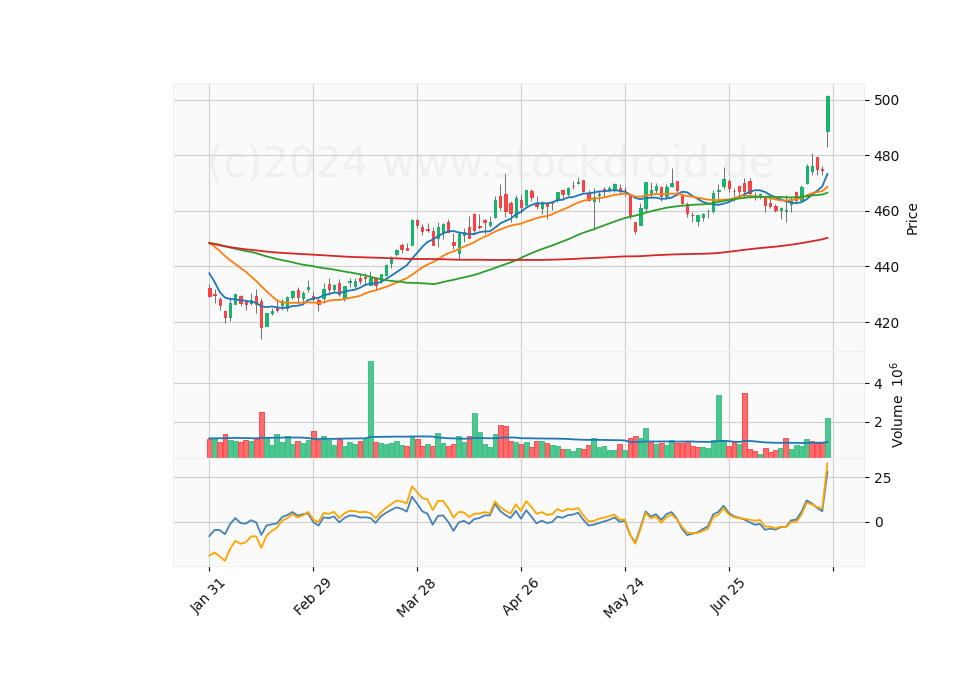Click the 440 price axis label
This screenshot has width=960, height=690.
coord(886,267)
